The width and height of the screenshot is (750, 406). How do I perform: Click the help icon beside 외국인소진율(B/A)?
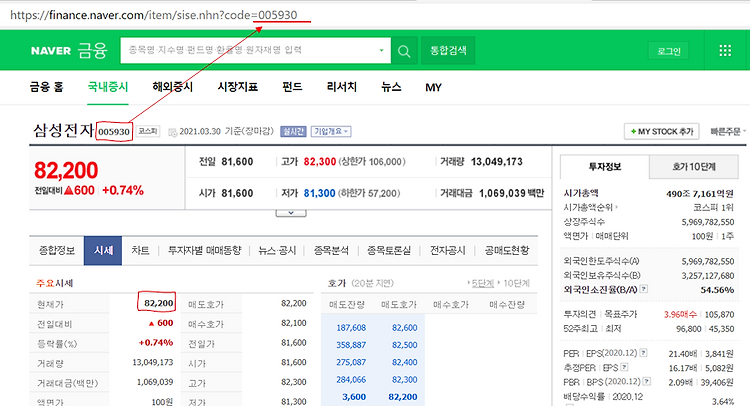644,288
